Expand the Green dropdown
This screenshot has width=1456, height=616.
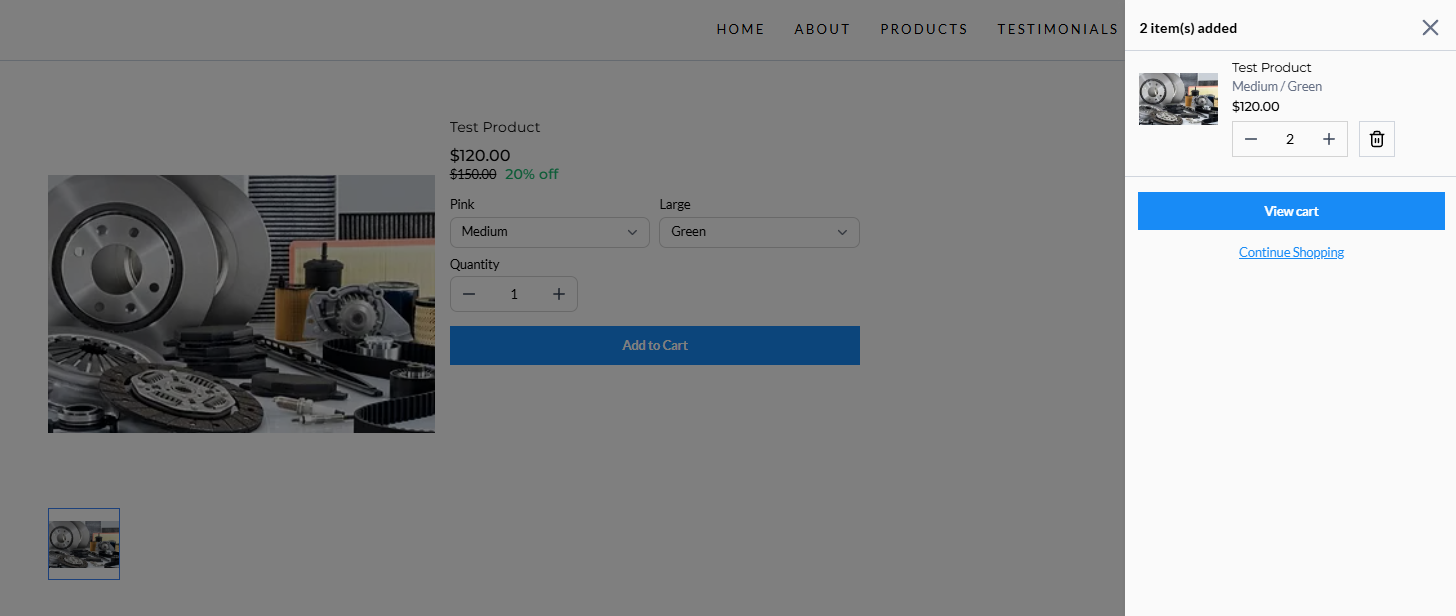(759, 231)
